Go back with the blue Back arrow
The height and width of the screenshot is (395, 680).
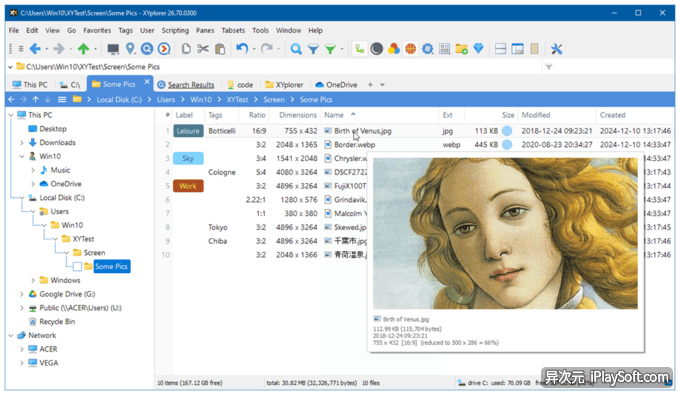pyautogui.click(x=35, y=49)
